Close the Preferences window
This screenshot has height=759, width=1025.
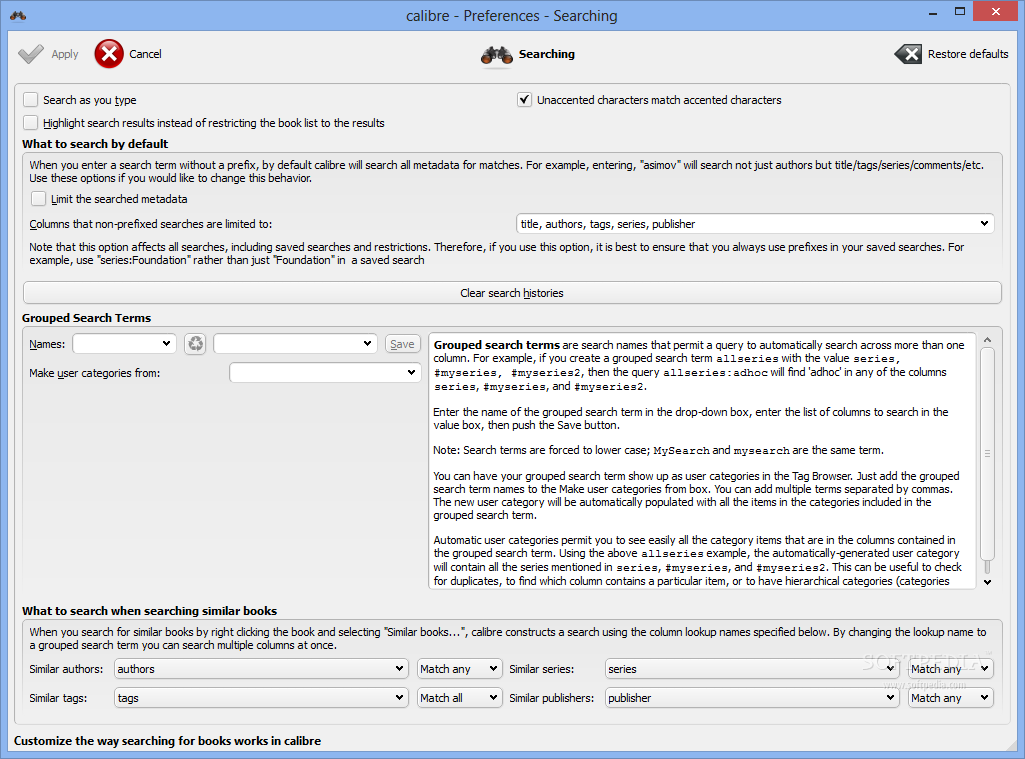996,12
